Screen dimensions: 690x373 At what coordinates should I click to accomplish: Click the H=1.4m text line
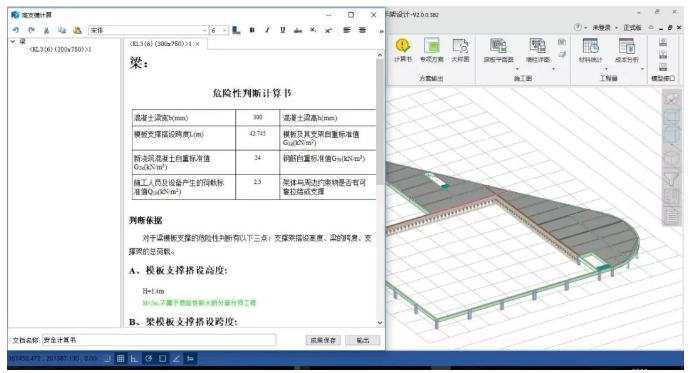point(154,291)
